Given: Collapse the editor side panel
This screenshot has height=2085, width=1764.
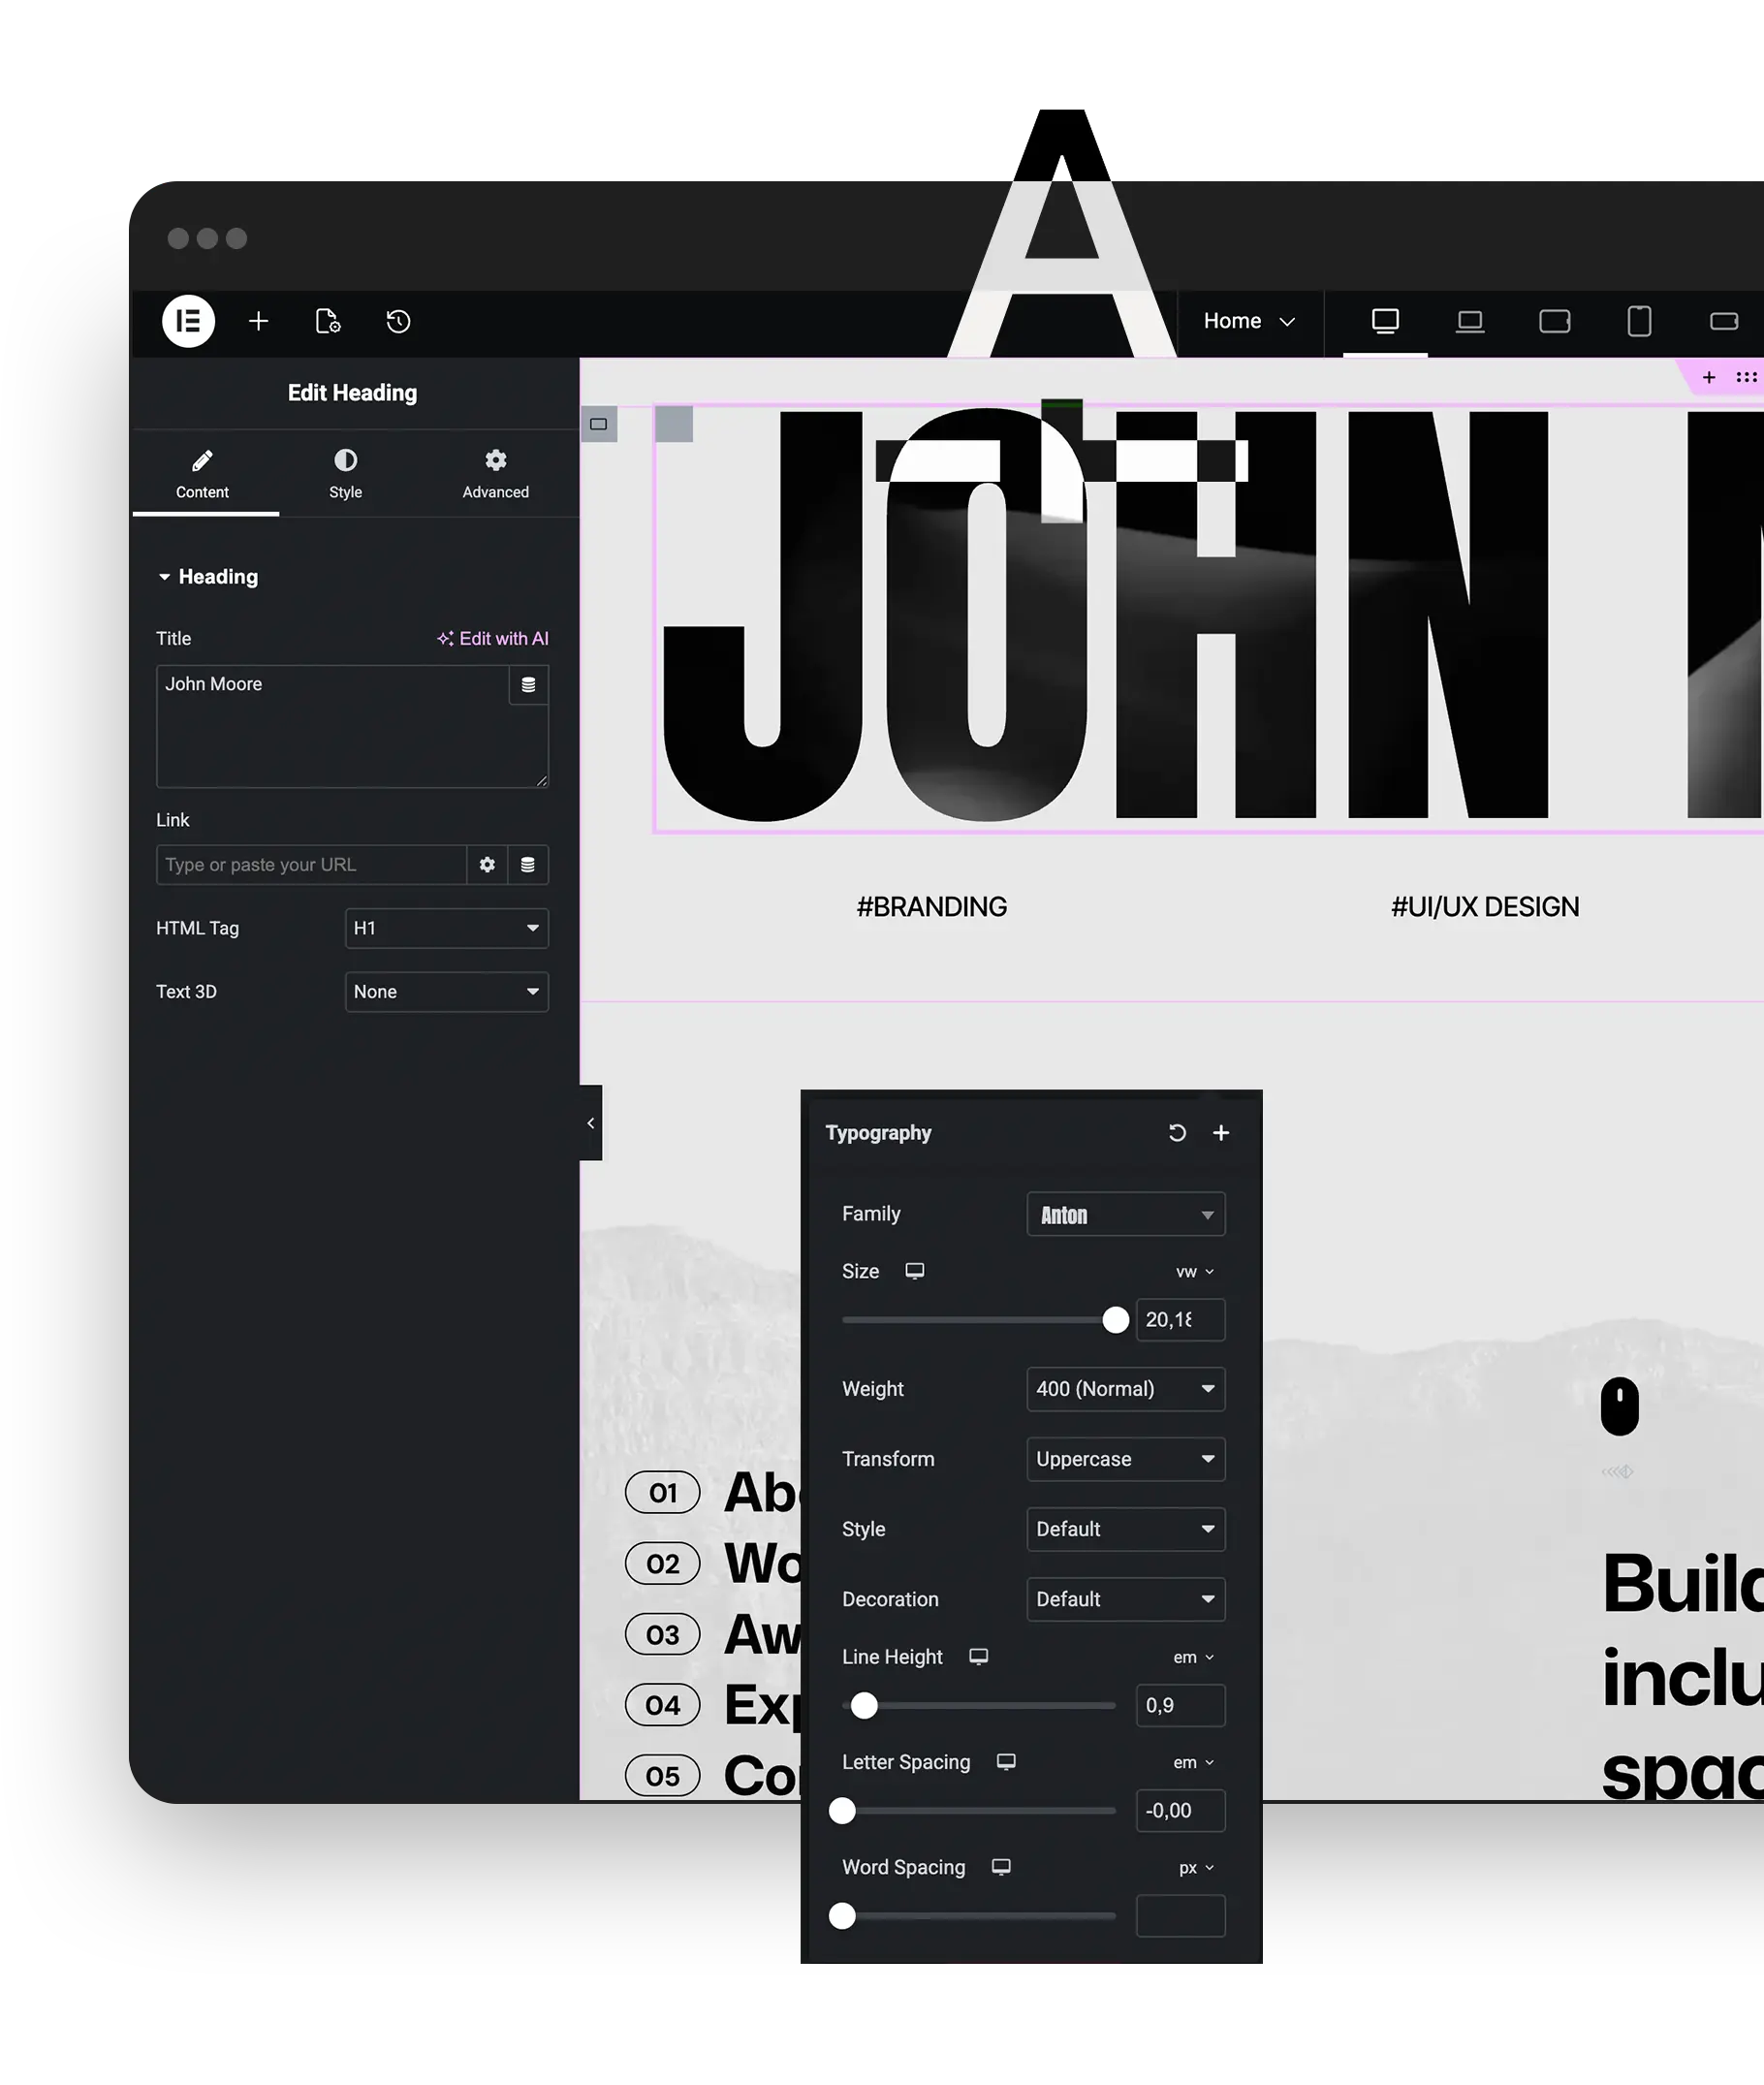Looking at the screenshot, I should (x=591, y=1123).
